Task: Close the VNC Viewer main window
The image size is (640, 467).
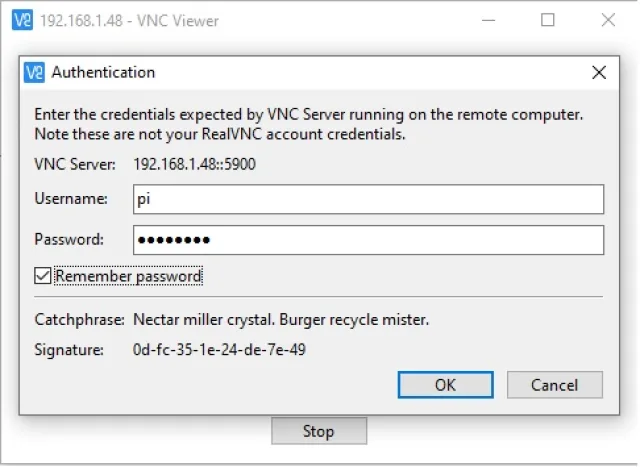Action: coord(608,20)
